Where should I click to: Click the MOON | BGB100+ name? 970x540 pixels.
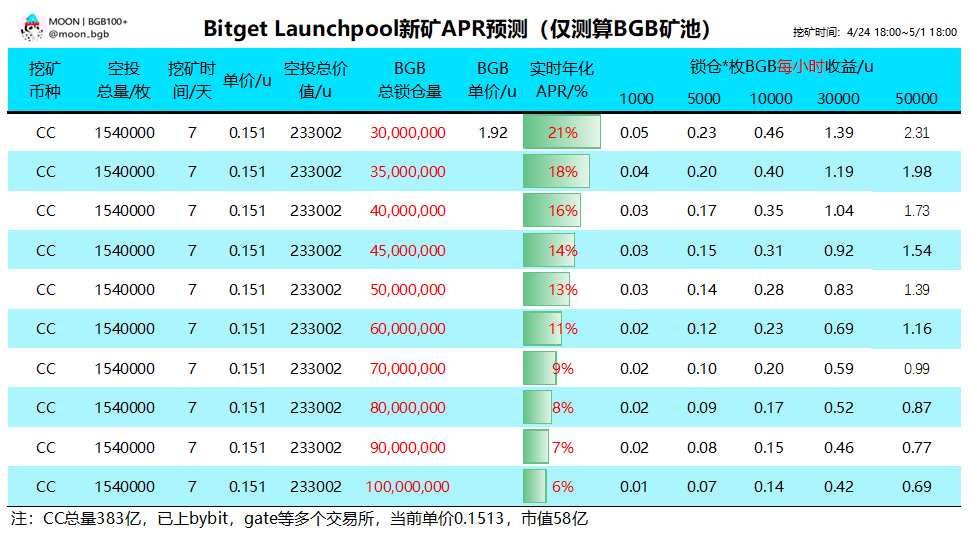88,22
